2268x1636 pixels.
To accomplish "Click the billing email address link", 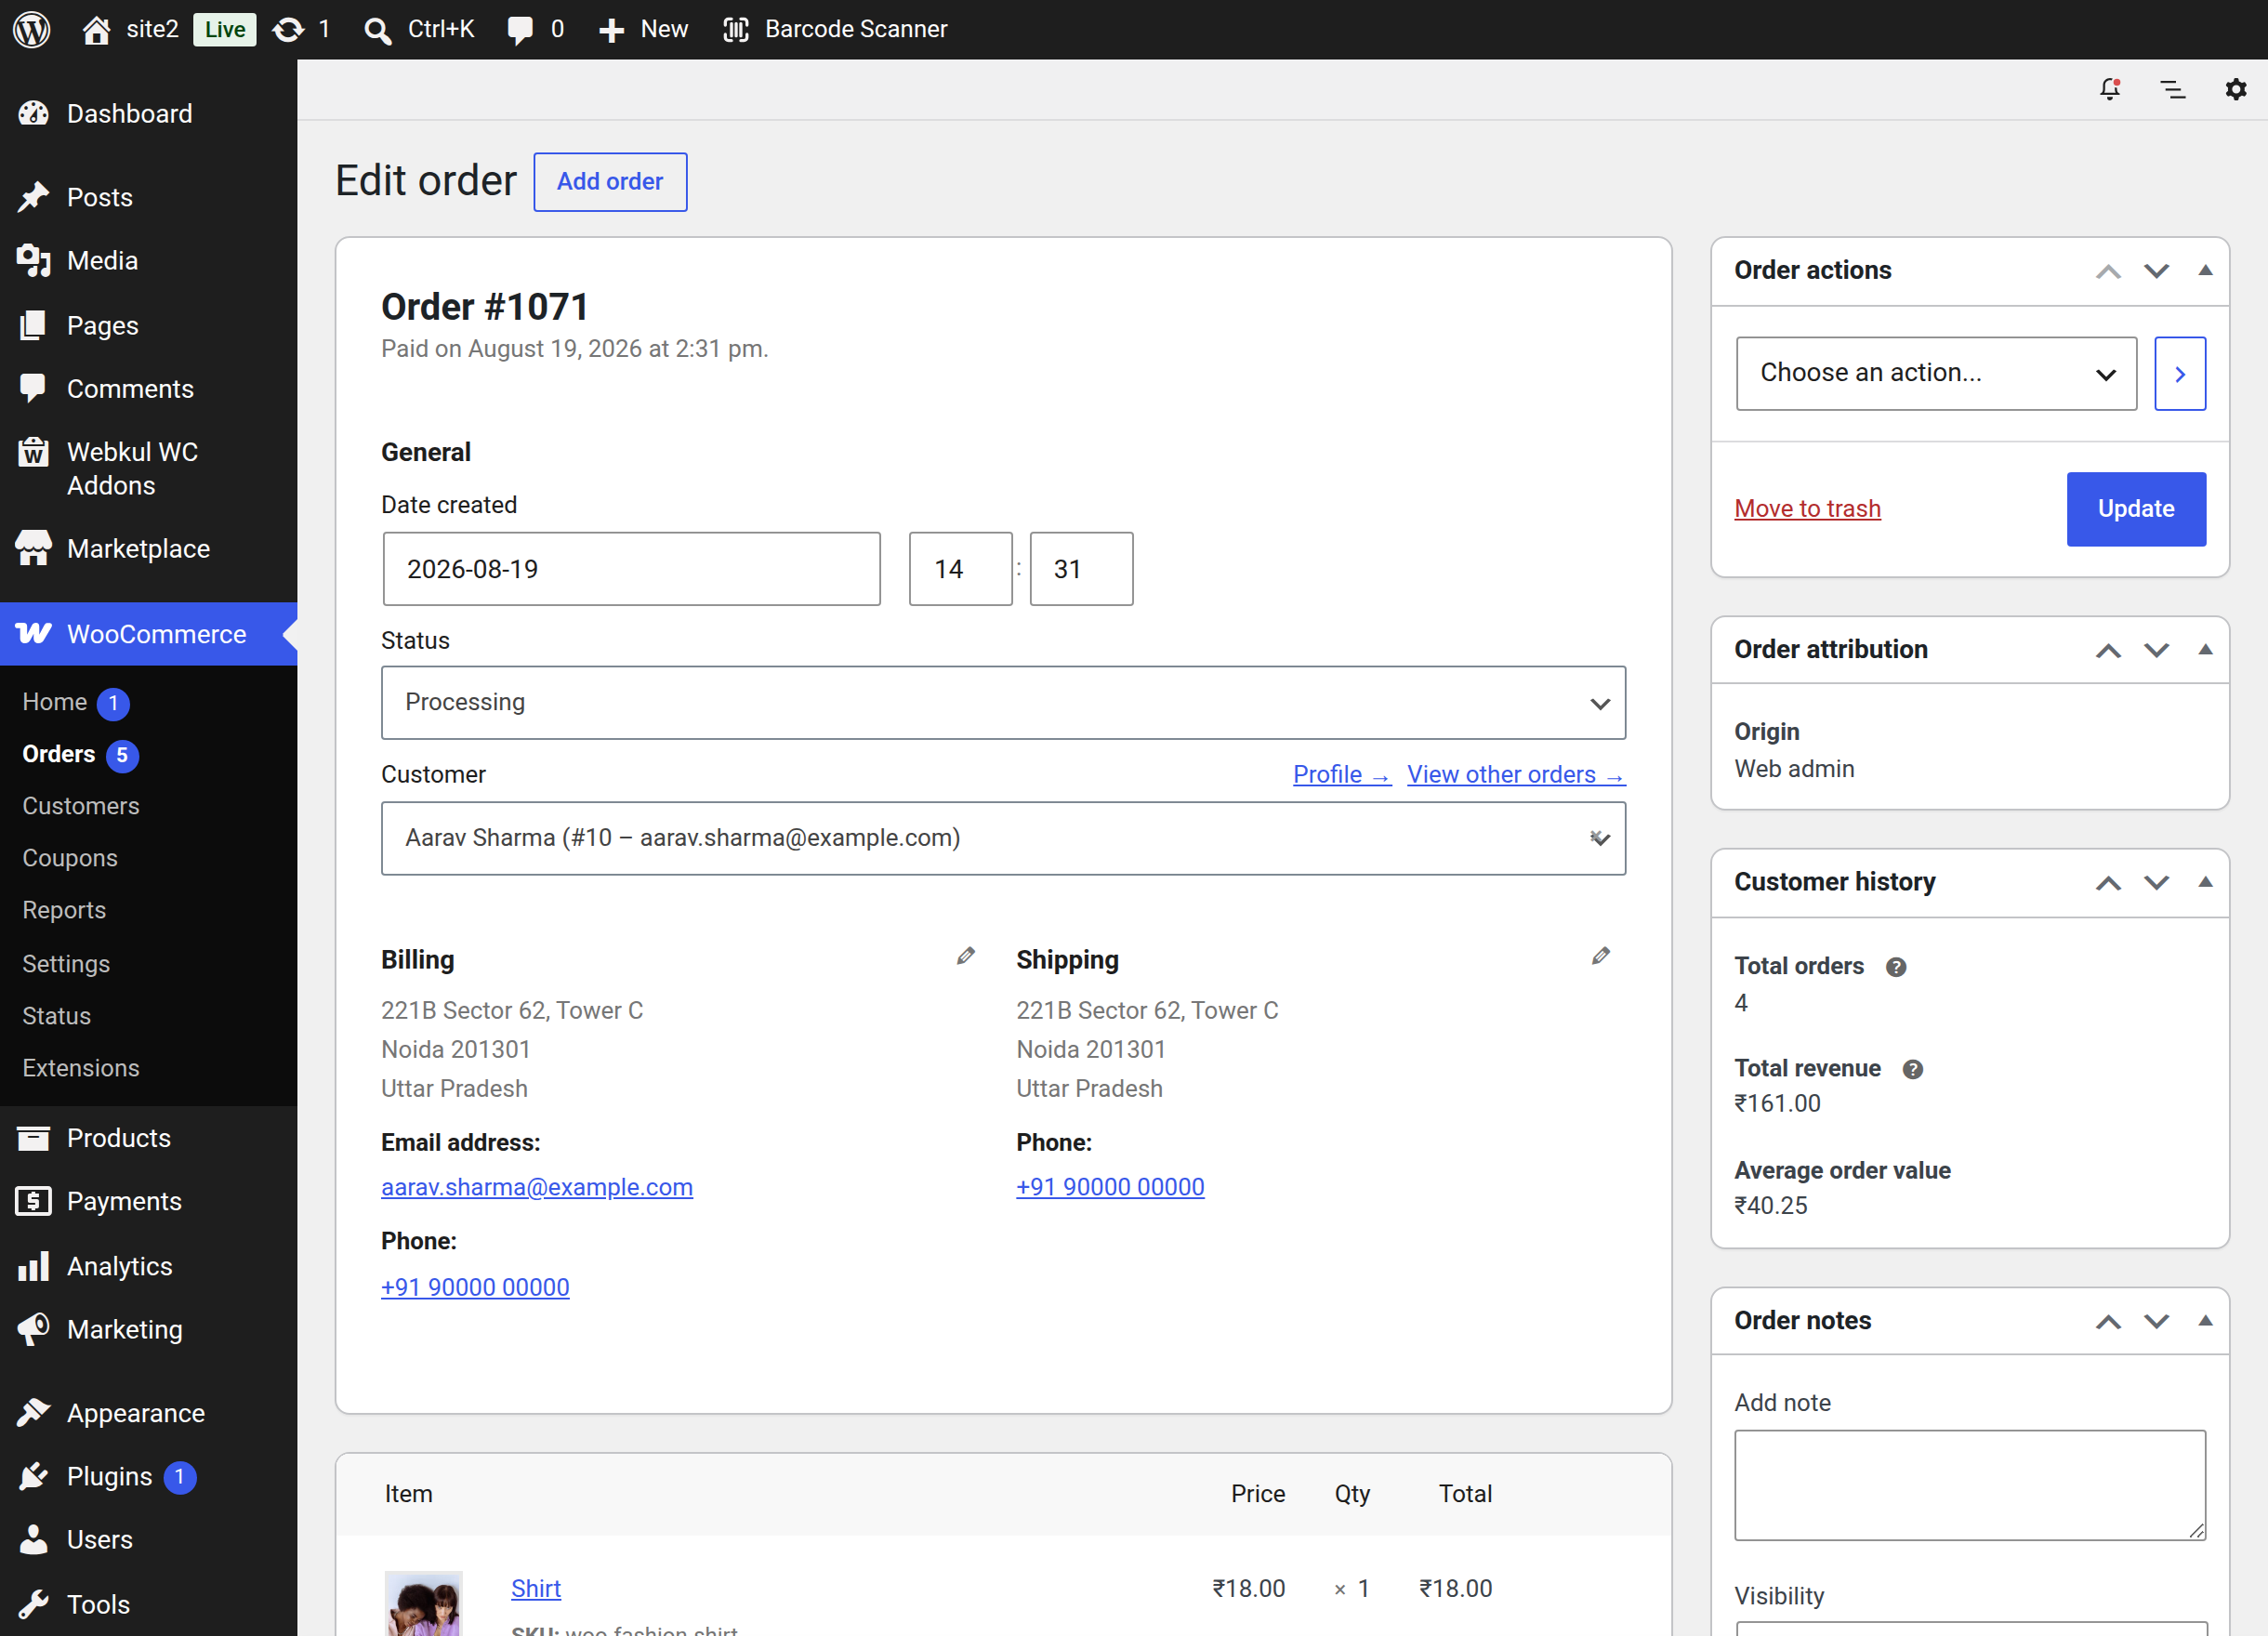I will click(x=537, y=1187).
